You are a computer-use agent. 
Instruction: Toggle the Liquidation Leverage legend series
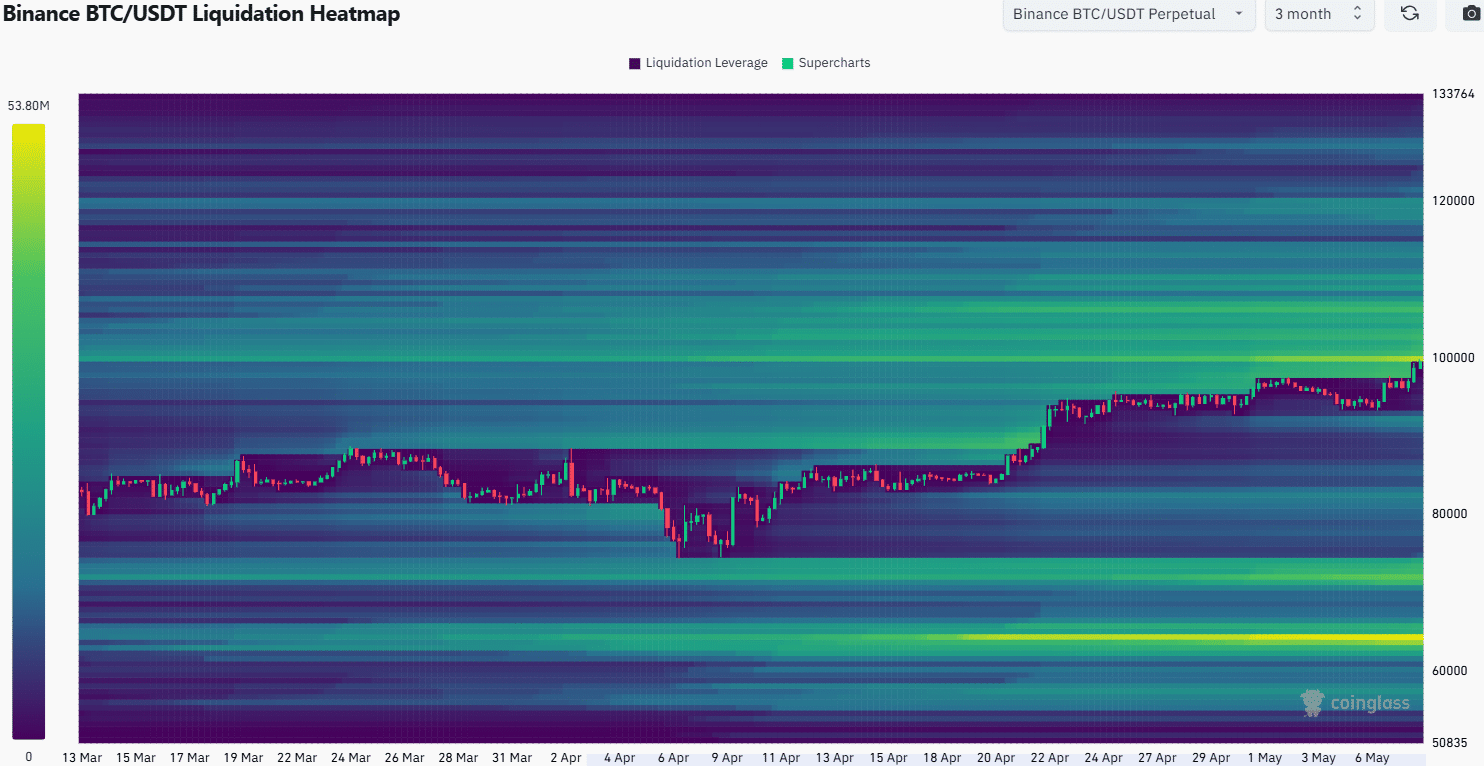(x=698, y=63)
